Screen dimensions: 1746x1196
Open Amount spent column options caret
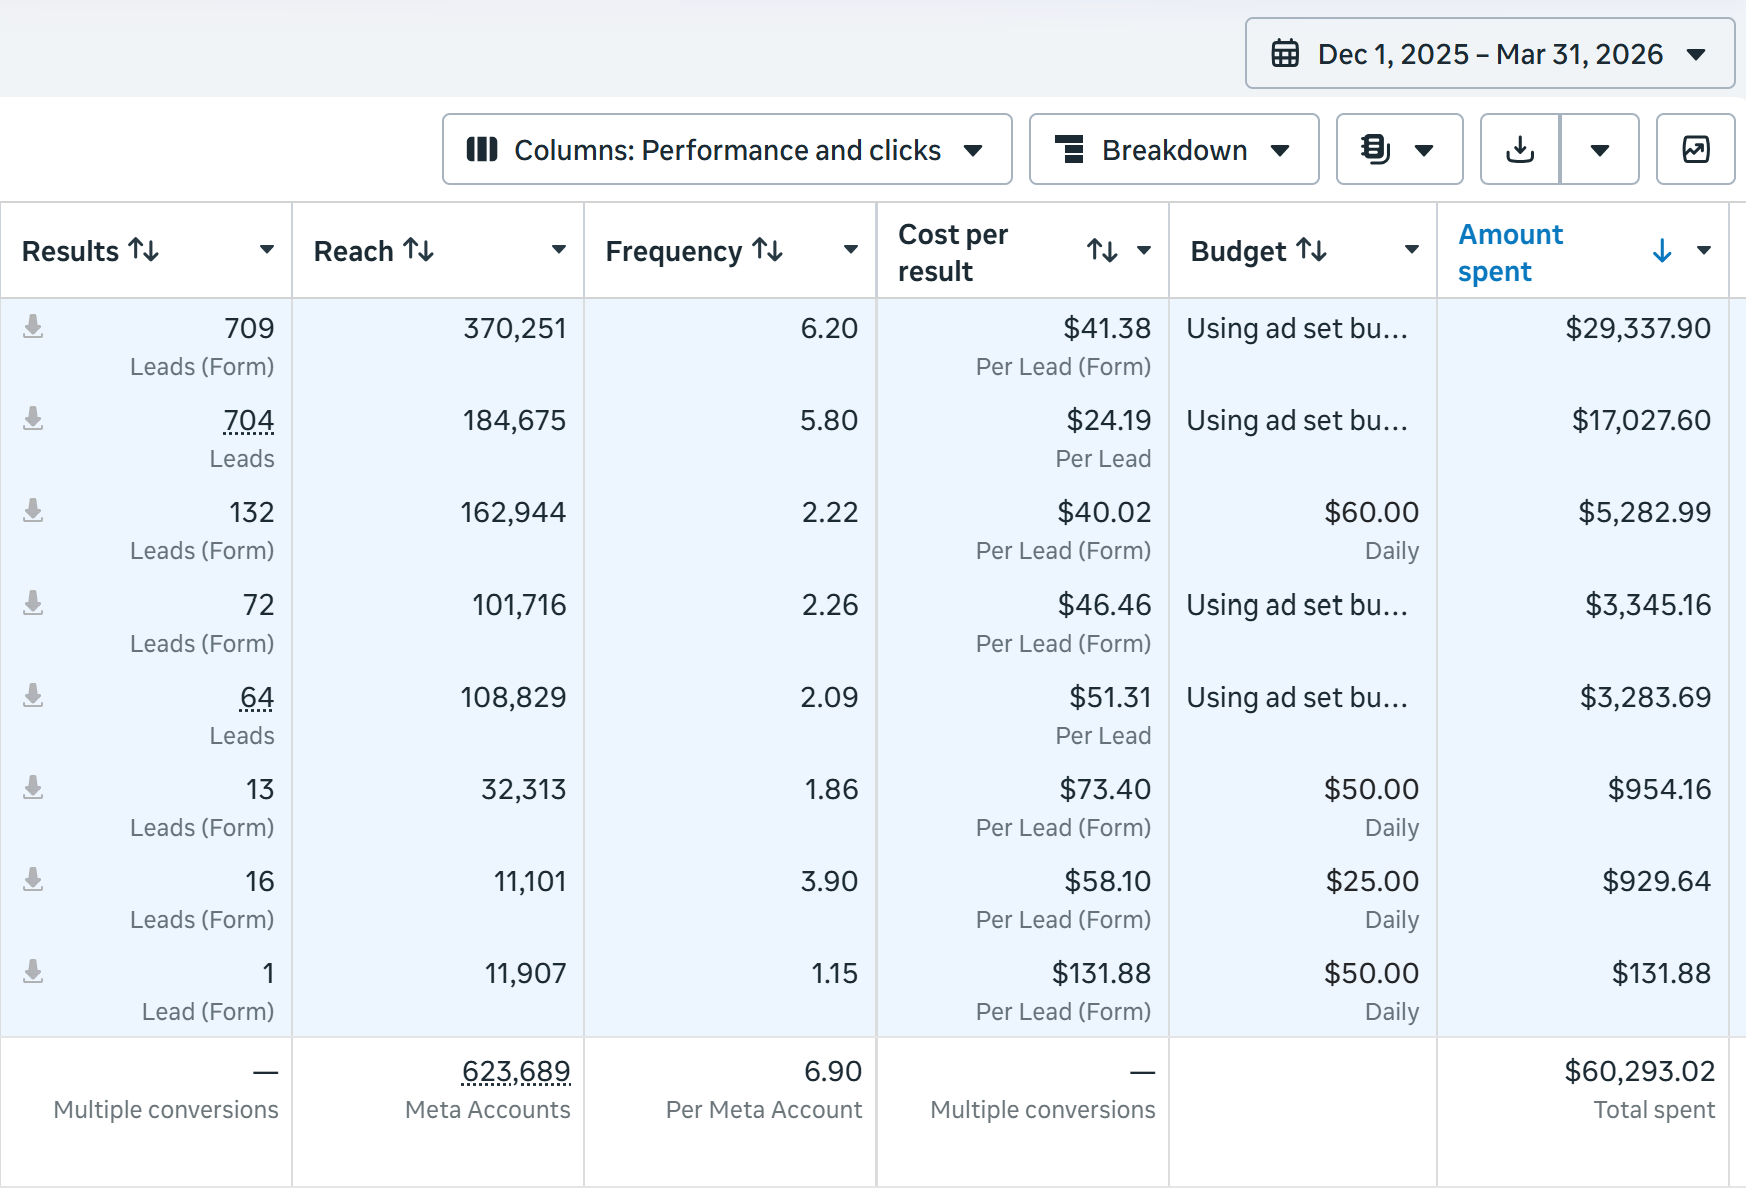pyautogui.click(x=1704, y=251)
